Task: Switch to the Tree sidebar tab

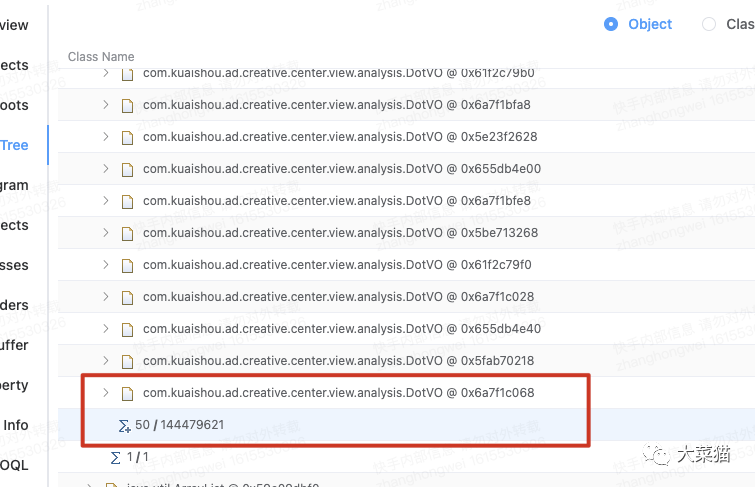Action: [14, 145]
